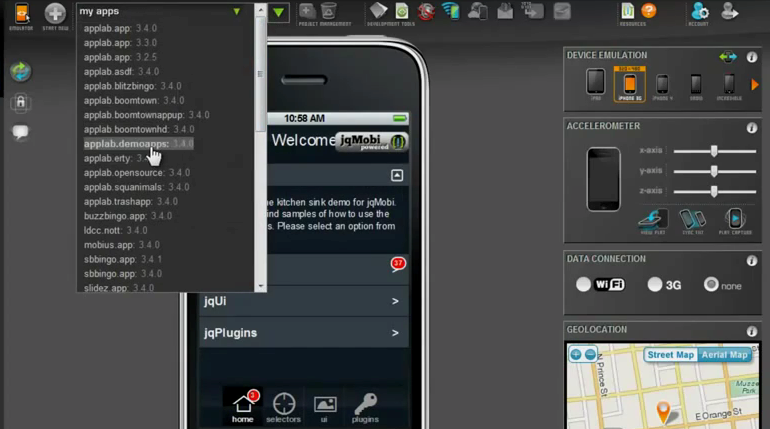
Task: Click the lock icon in left sidebar
Action: pyautogui.click(x=20, y=102)
